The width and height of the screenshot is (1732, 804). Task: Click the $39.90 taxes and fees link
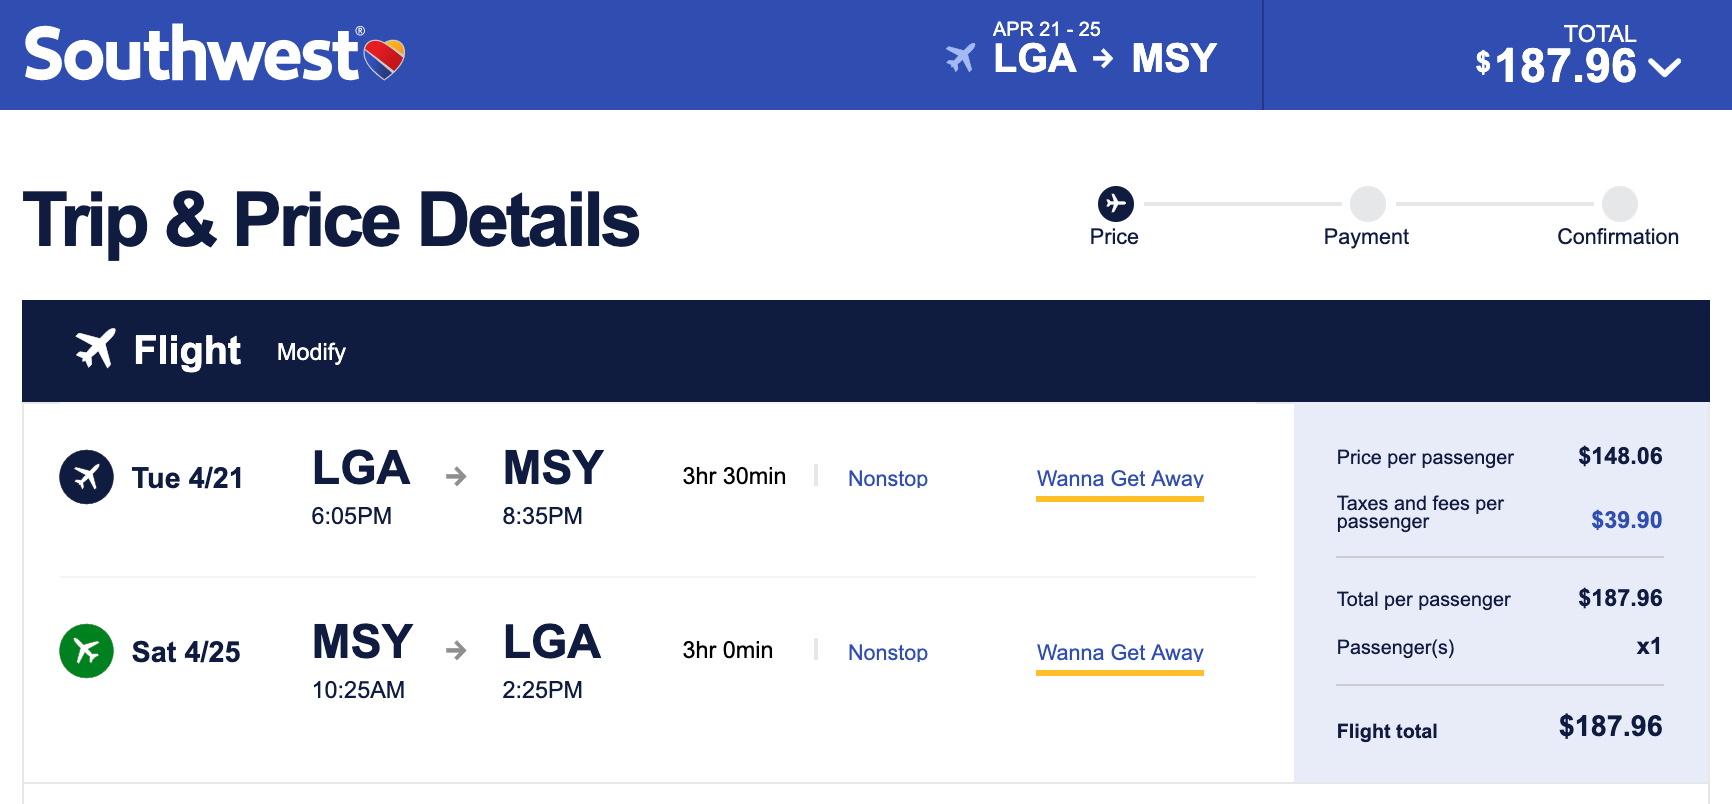(1626, 520)
